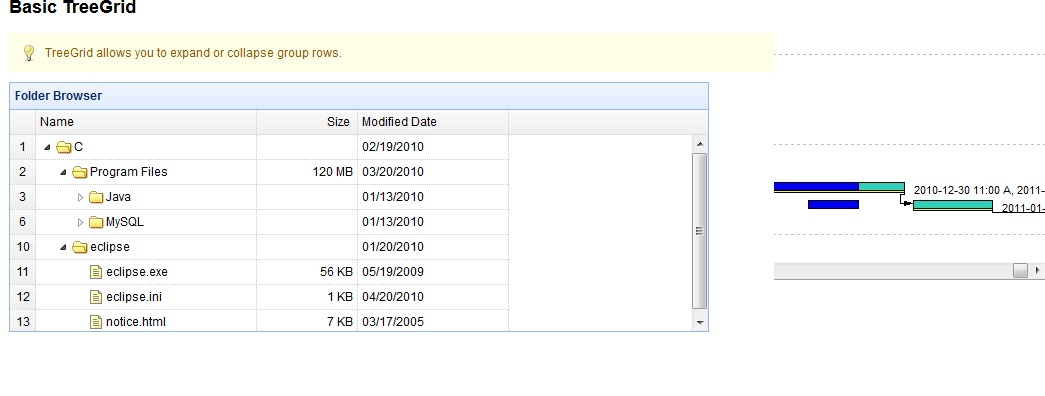Click the 01/20/2010 date cell

point(433,247)
